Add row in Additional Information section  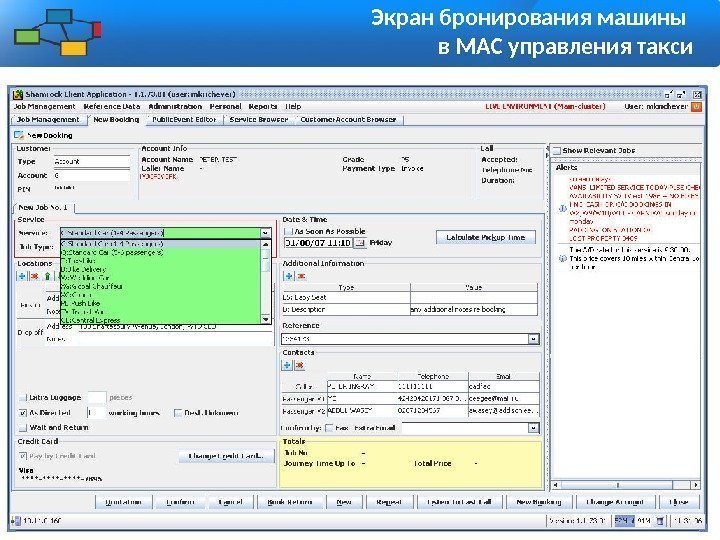pyautogui.click(x=289, y=276)
